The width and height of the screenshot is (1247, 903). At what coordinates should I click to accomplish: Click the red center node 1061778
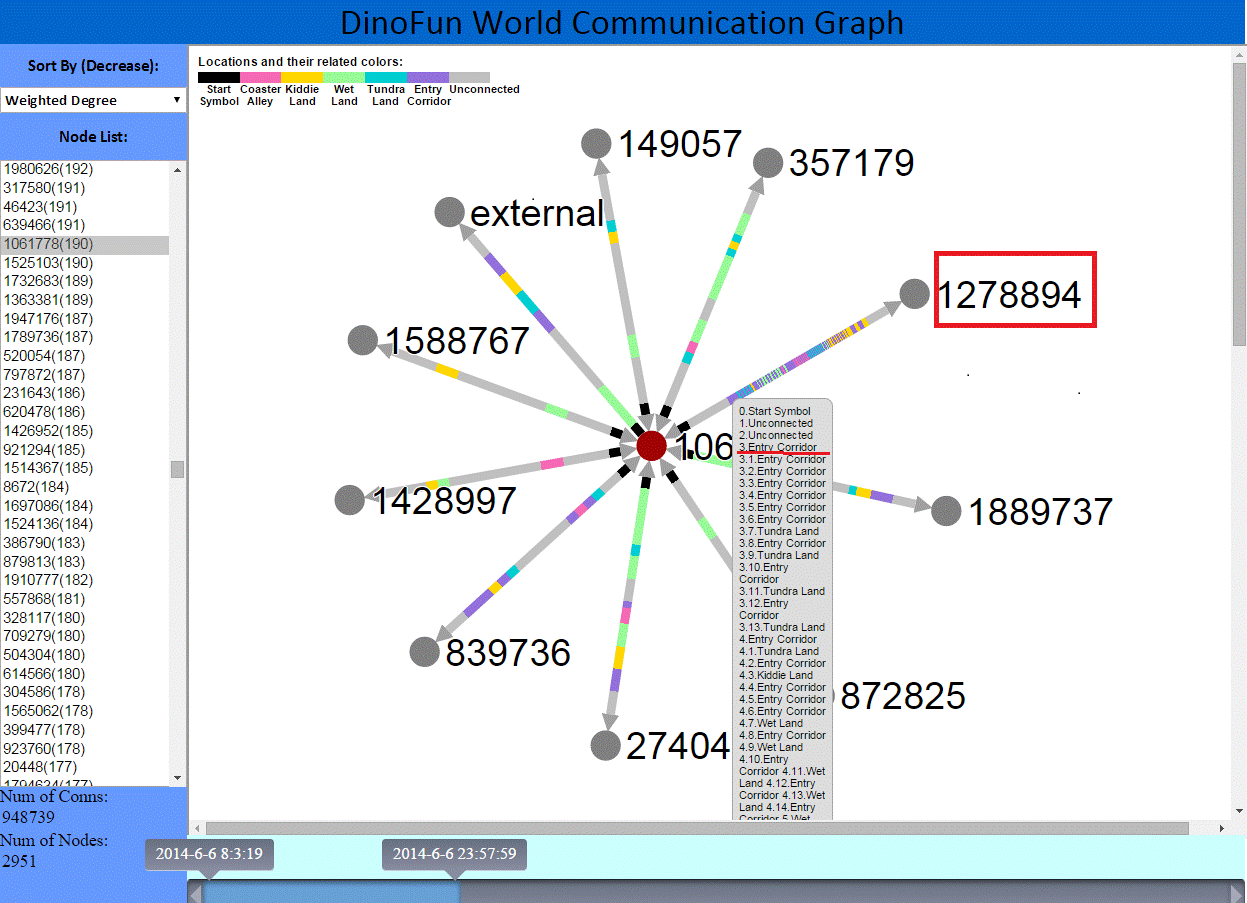[x=651, y=445]
